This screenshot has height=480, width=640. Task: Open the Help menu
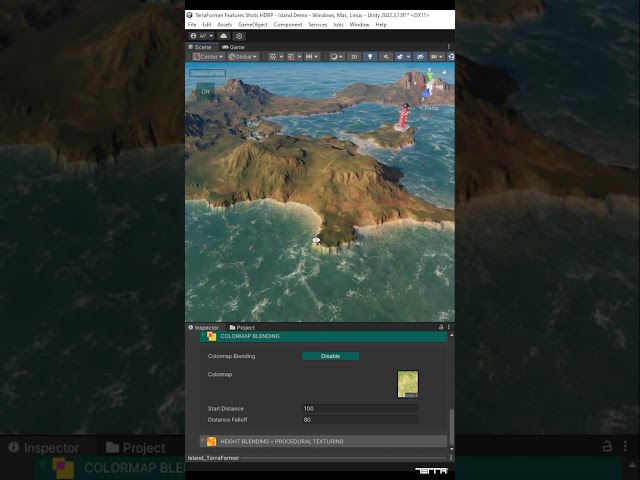(381, 24)
